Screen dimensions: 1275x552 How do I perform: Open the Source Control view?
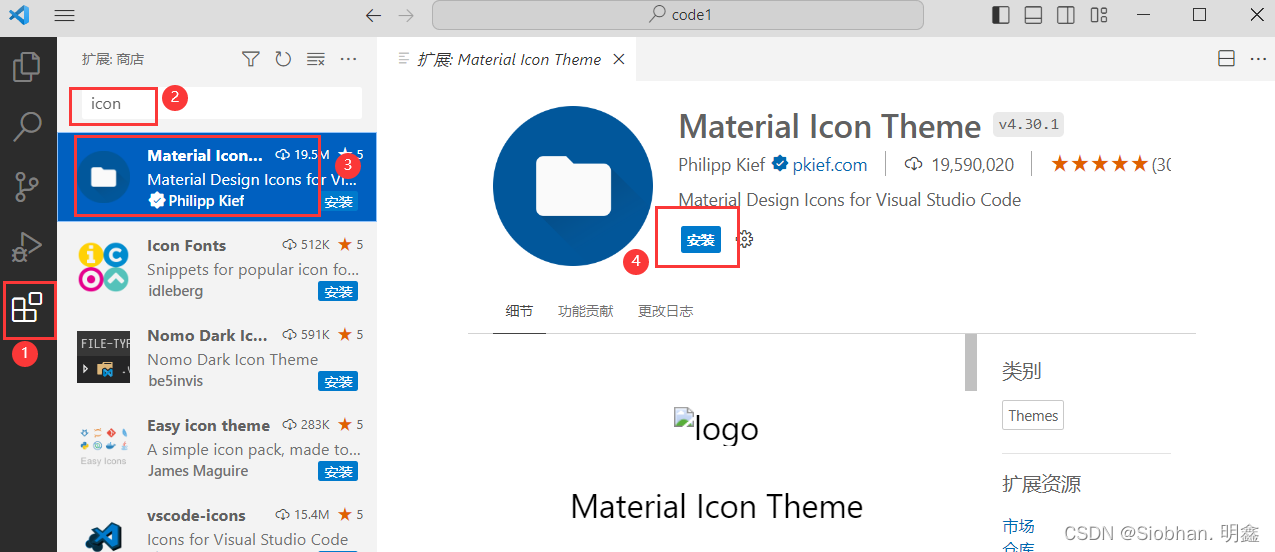point(27,186)
